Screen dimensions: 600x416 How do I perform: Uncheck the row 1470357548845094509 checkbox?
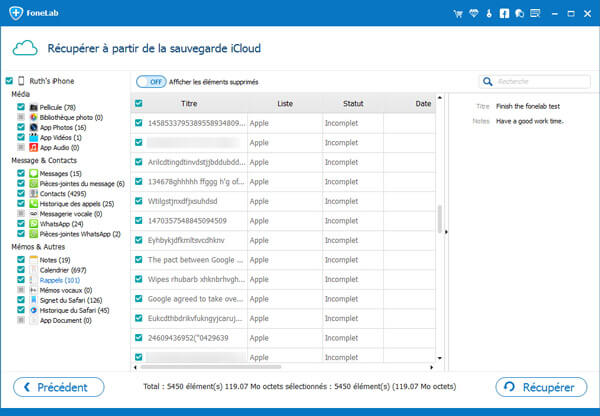[139, 220]
